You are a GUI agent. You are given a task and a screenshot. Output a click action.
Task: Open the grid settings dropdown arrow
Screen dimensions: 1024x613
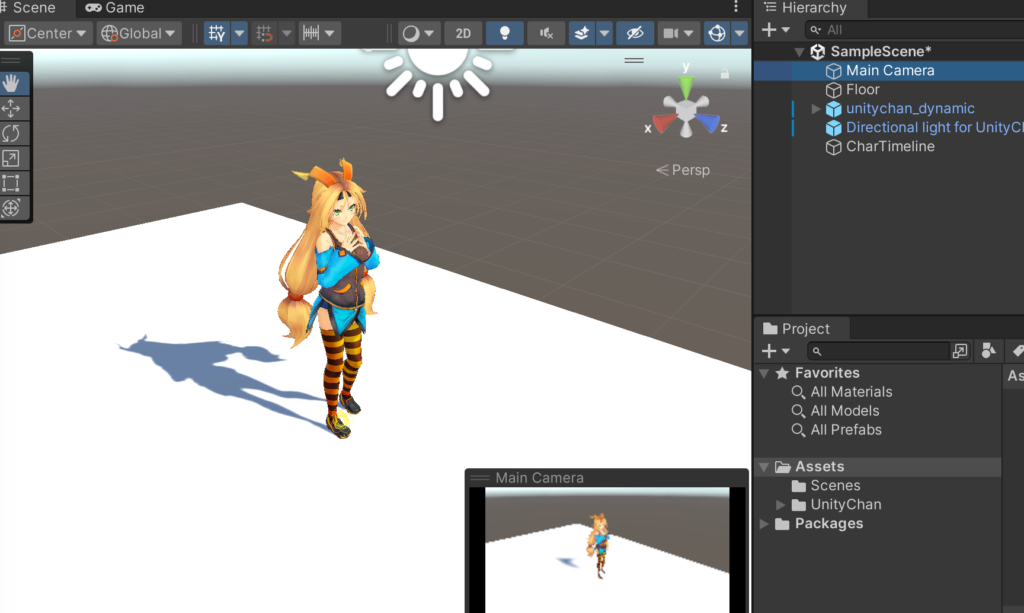240,33
